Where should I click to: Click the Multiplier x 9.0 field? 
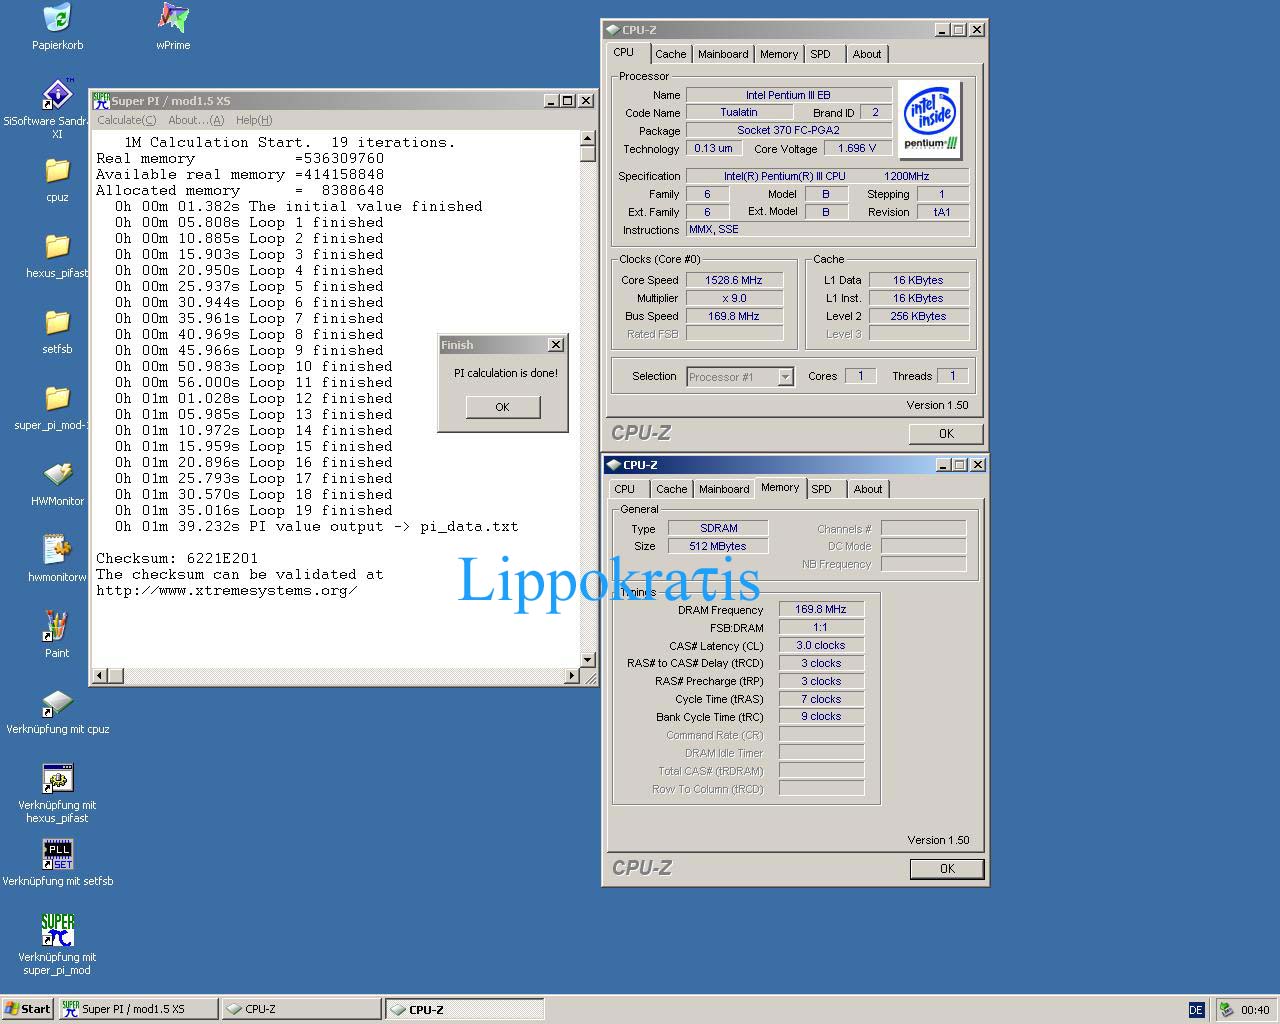(x=734, y=298)
